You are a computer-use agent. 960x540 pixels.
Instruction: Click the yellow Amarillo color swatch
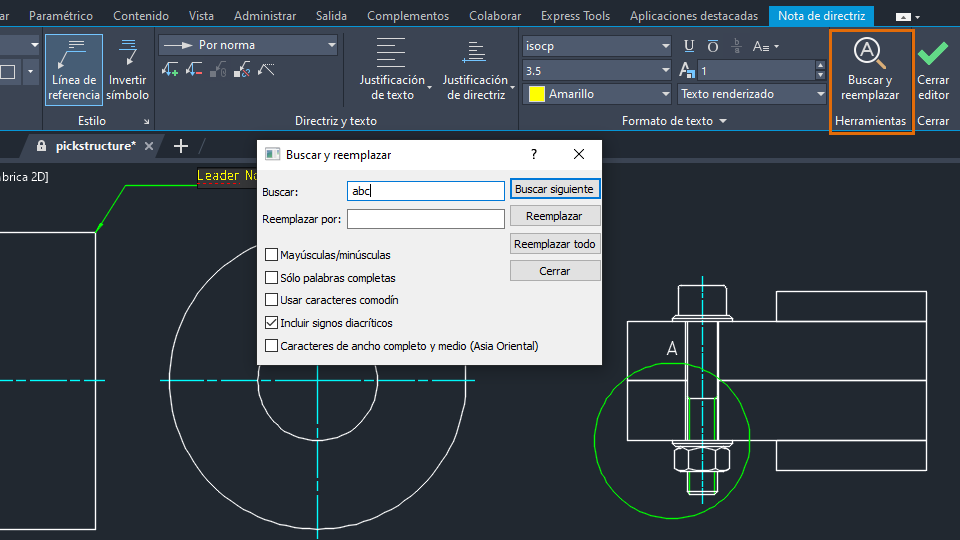pos(537,94)
